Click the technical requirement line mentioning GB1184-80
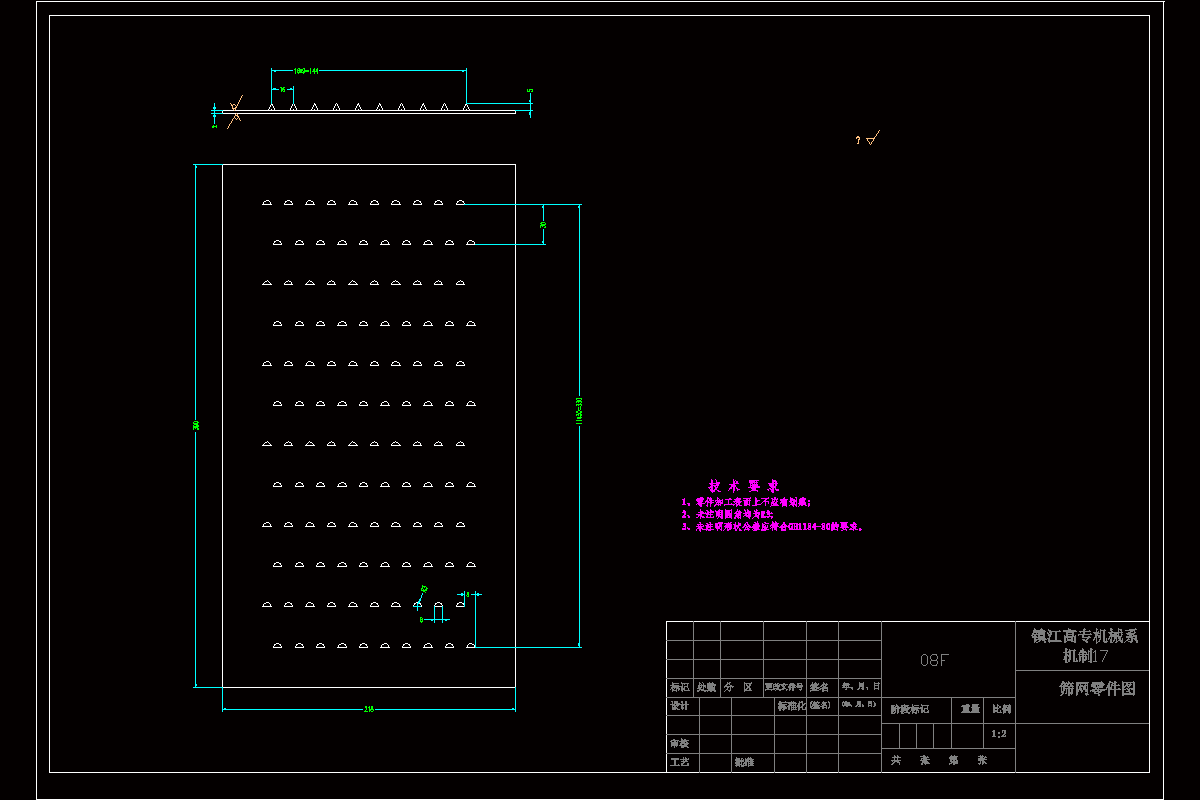 773,526
